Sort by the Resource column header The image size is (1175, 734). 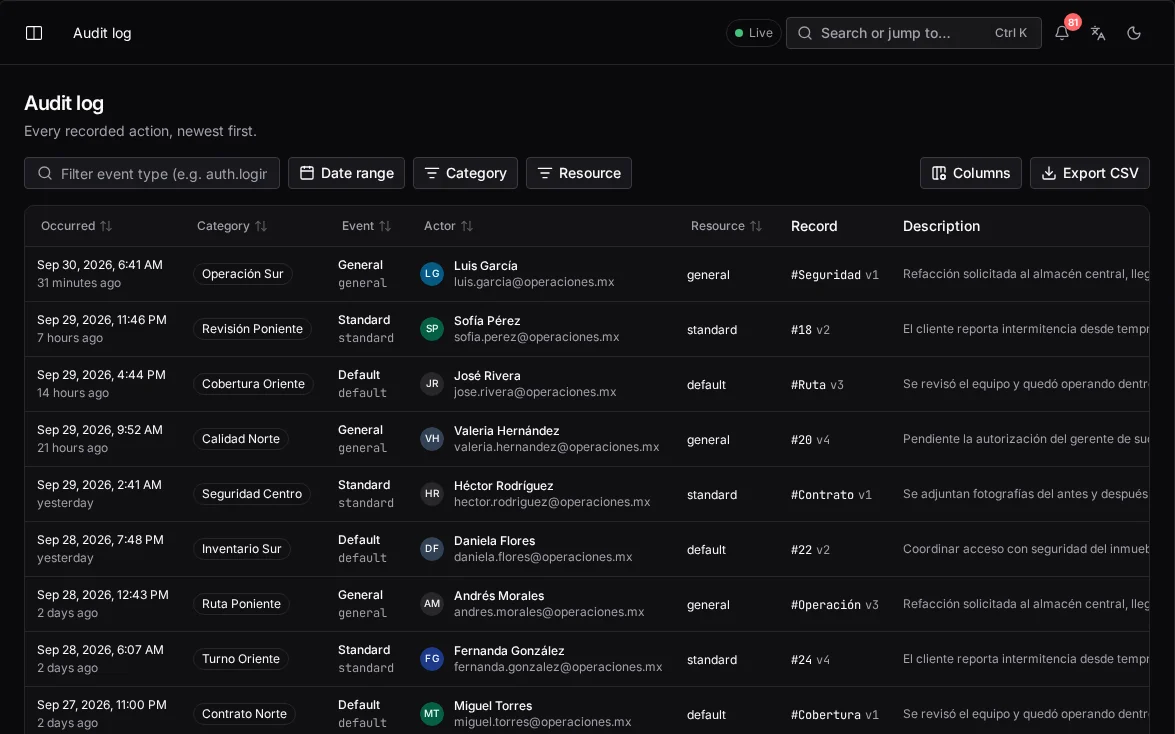(x=726, y=226)
